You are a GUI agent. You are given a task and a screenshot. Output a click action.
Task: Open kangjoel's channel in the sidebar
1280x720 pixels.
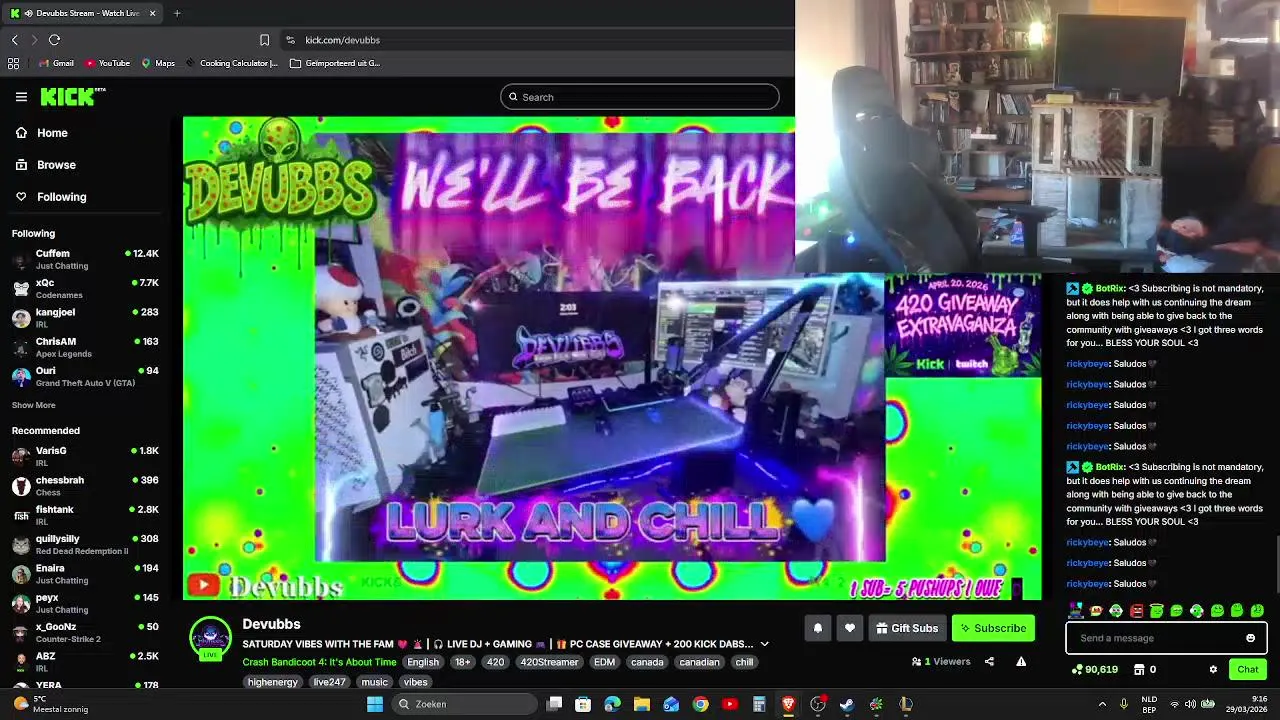85,317
